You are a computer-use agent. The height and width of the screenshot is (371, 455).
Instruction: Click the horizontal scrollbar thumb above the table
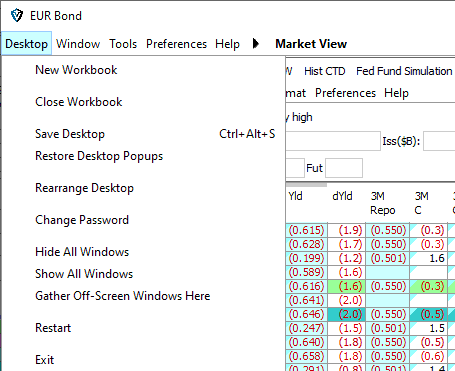(x=306, y=184)
